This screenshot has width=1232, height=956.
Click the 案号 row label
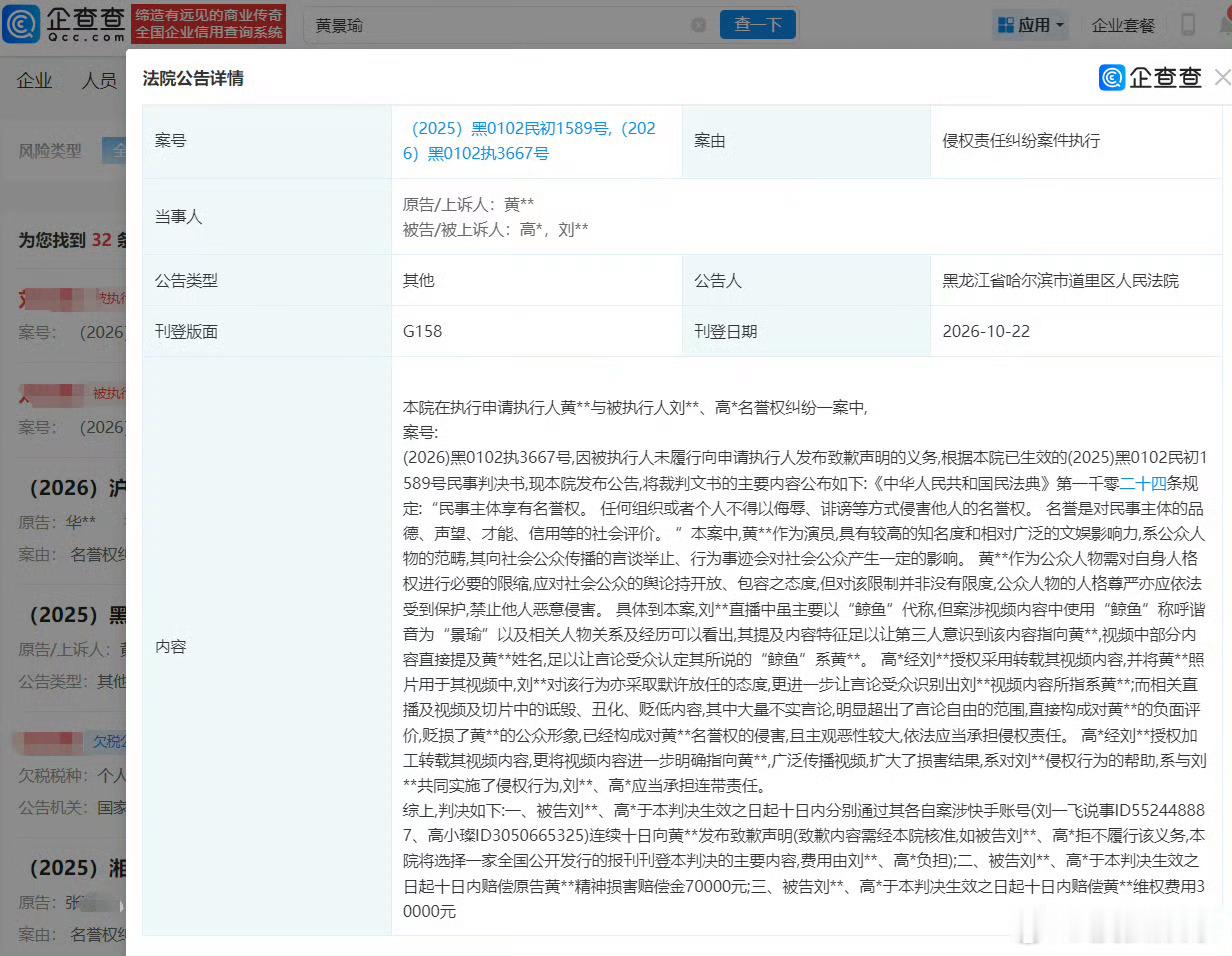point(171,141)
